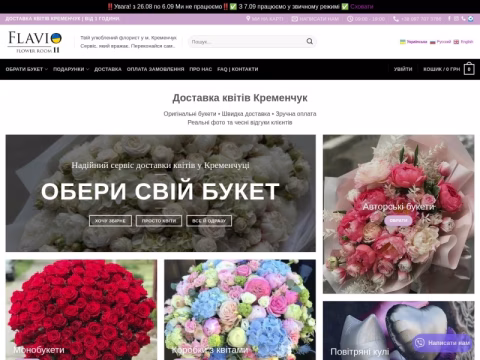Expand the 'Подарунки' menu

coord(71,69)
